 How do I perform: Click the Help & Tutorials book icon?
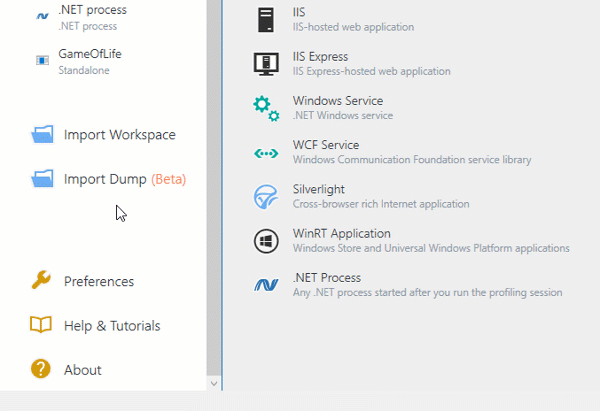(41, 325)
